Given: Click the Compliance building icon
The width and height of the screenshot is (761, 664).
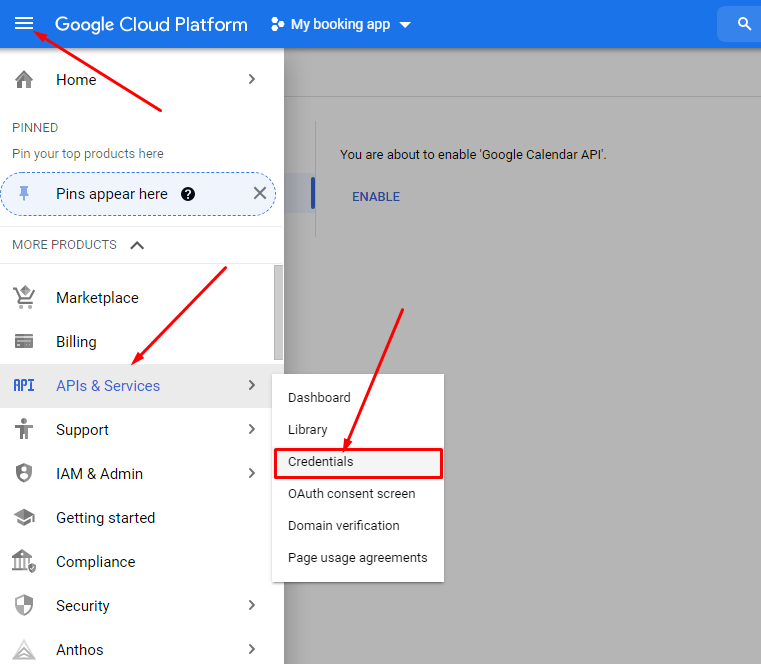Looking at the screenshot, I should 24,561.
